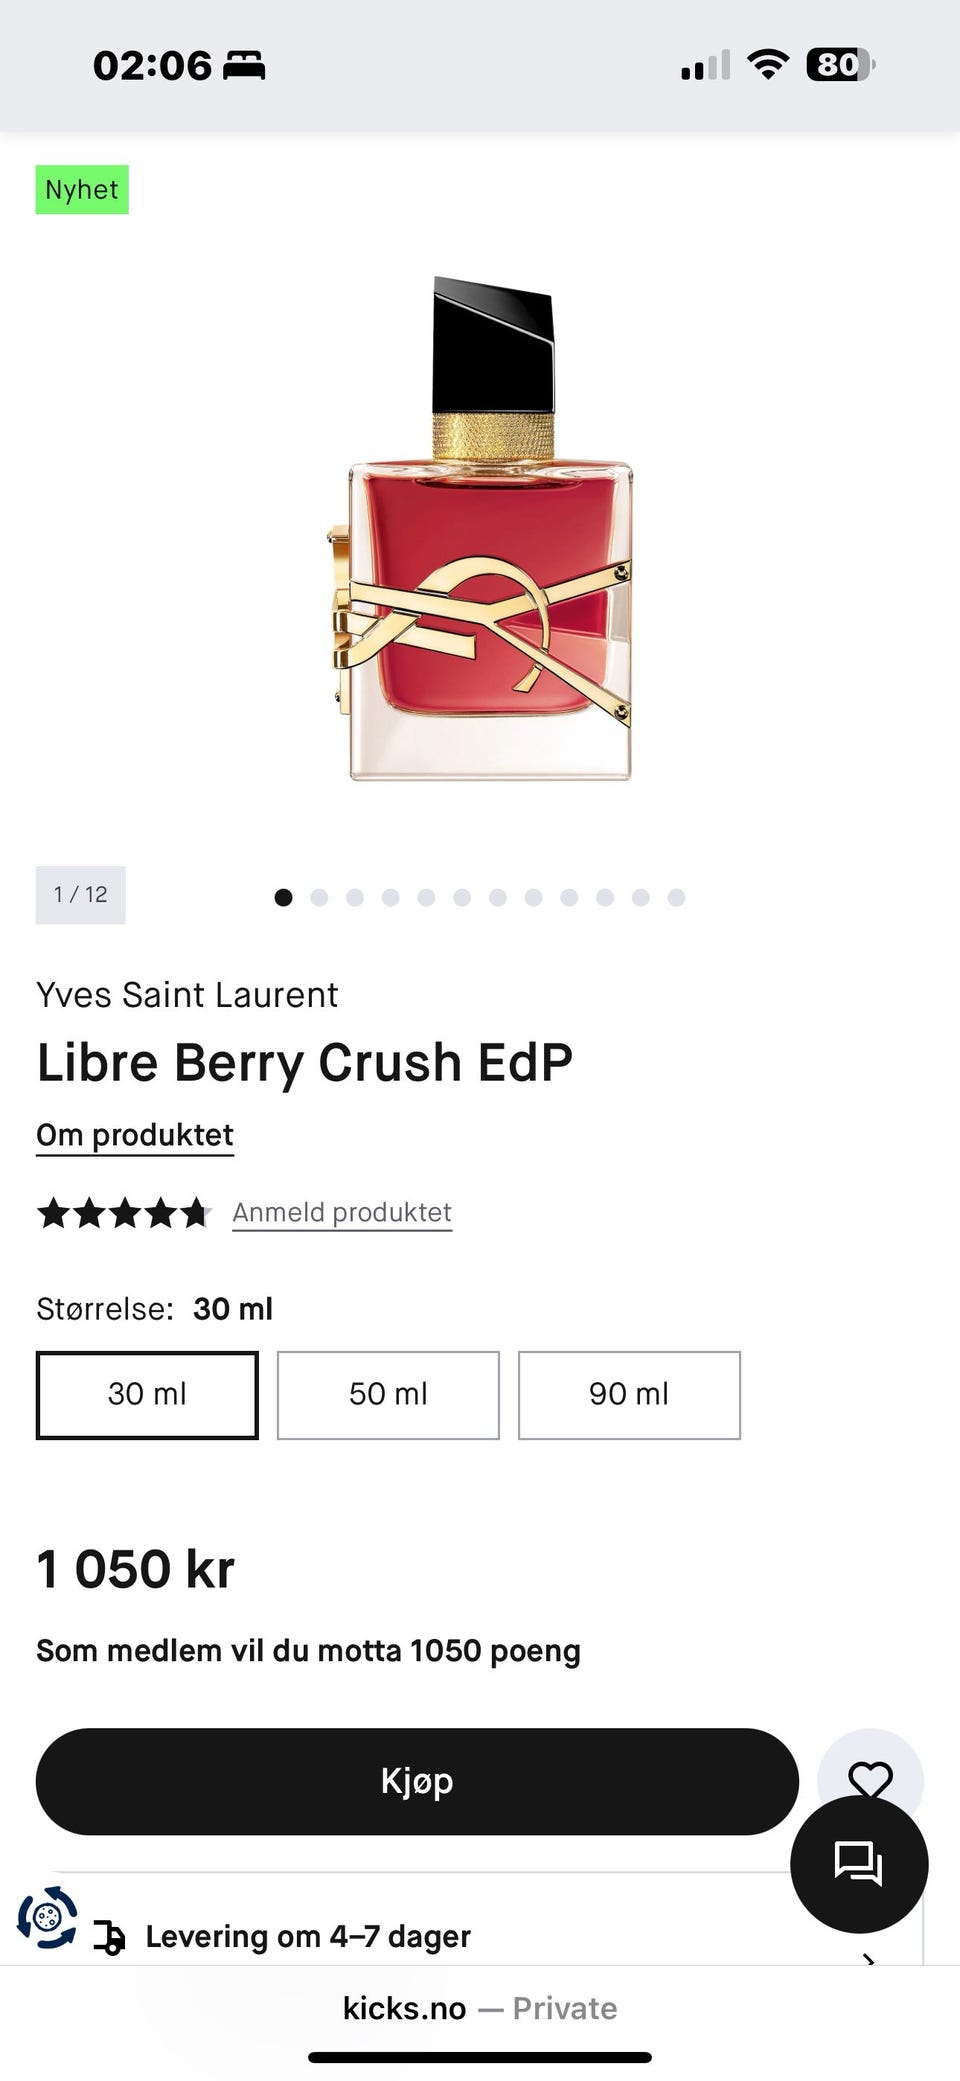
Task: Expand the Levering om 4–7 dager row
Action: (x=308, y=1937)
